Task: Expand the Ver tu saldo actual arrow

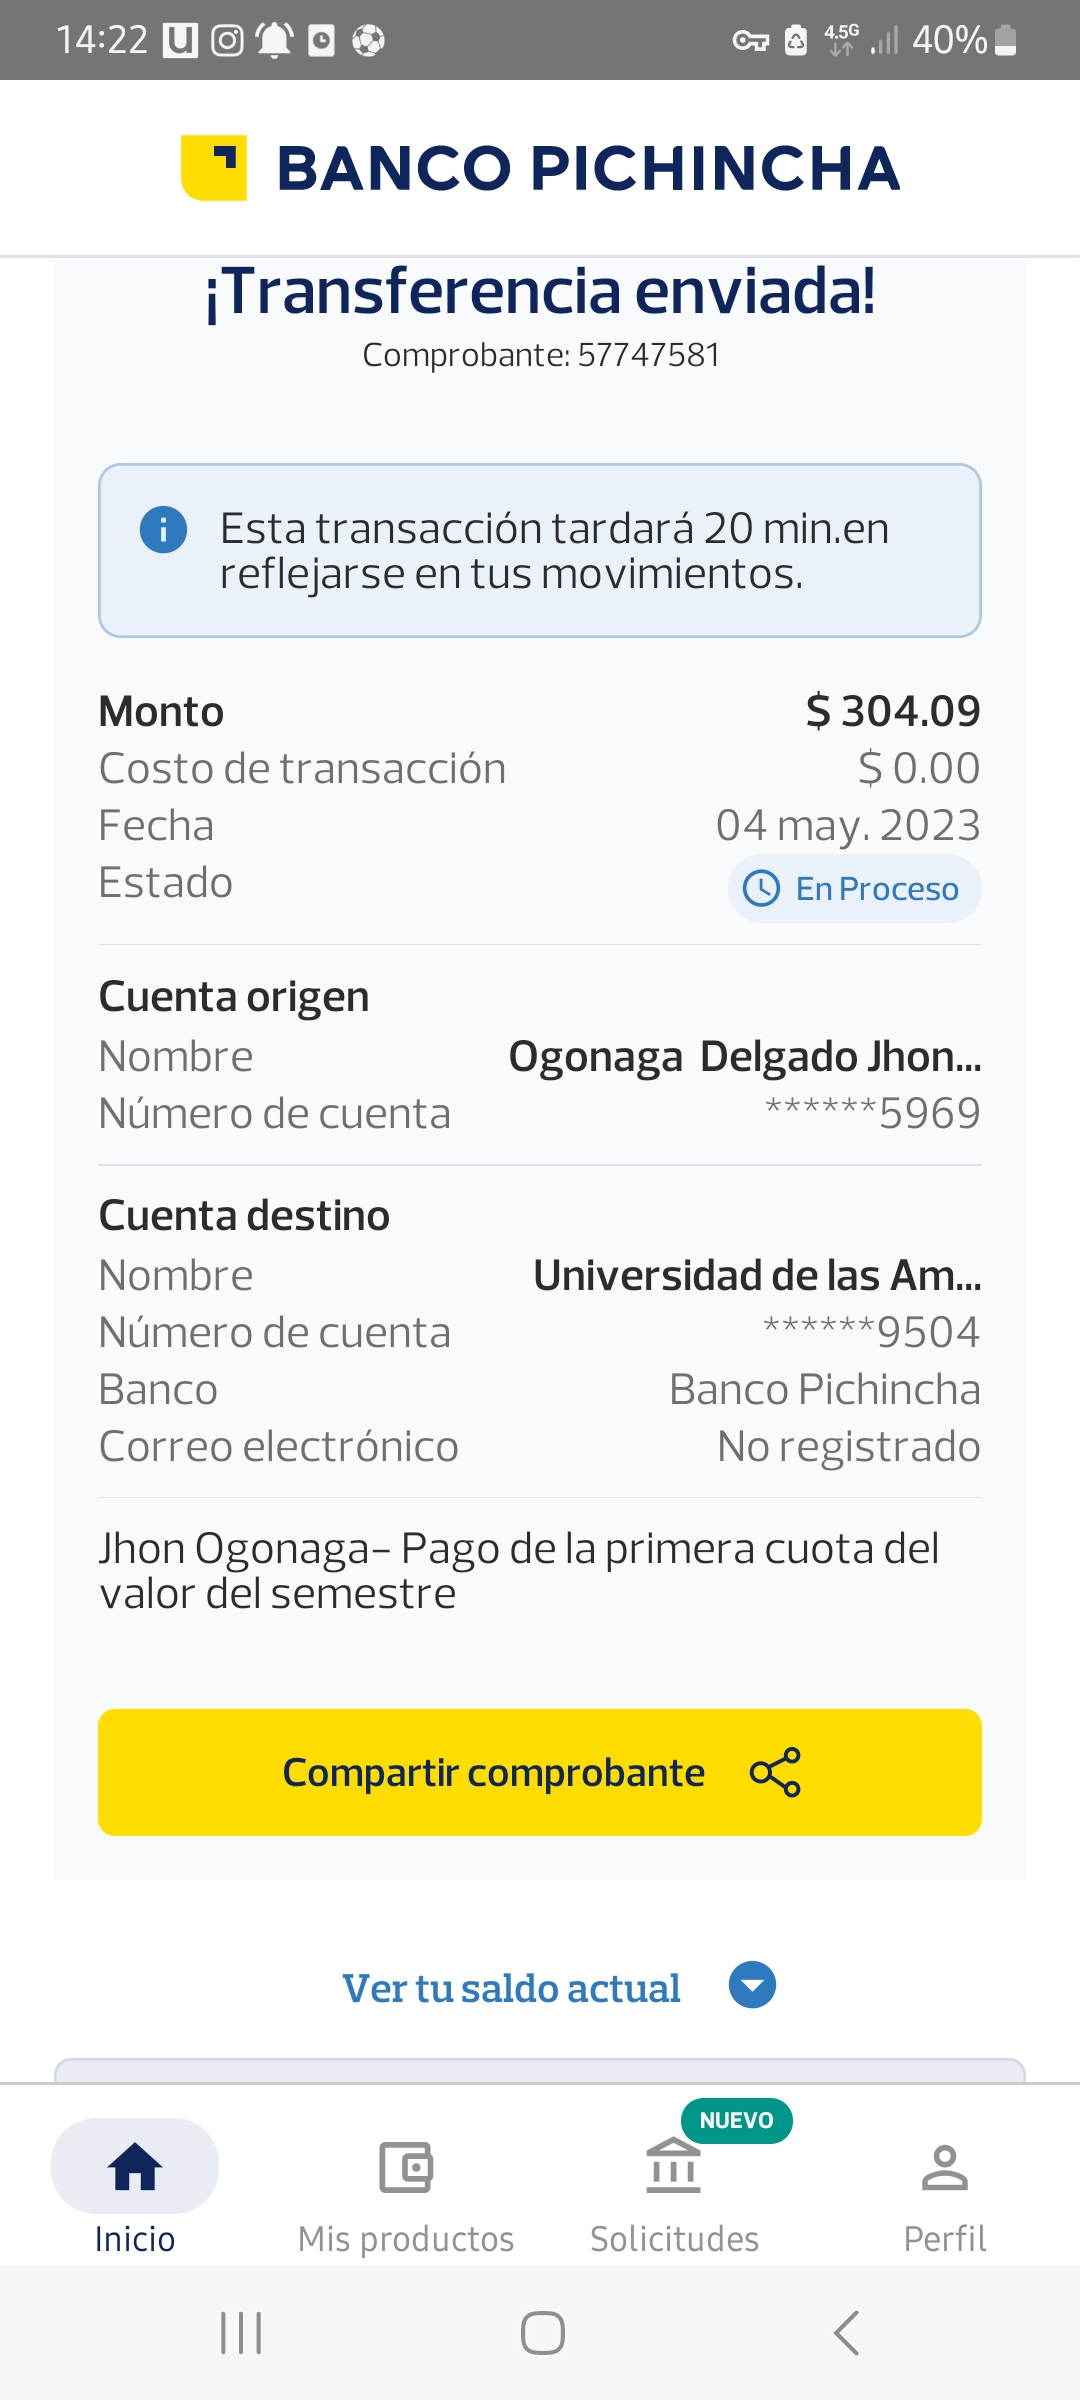Action: click(x=752, y=1985)
